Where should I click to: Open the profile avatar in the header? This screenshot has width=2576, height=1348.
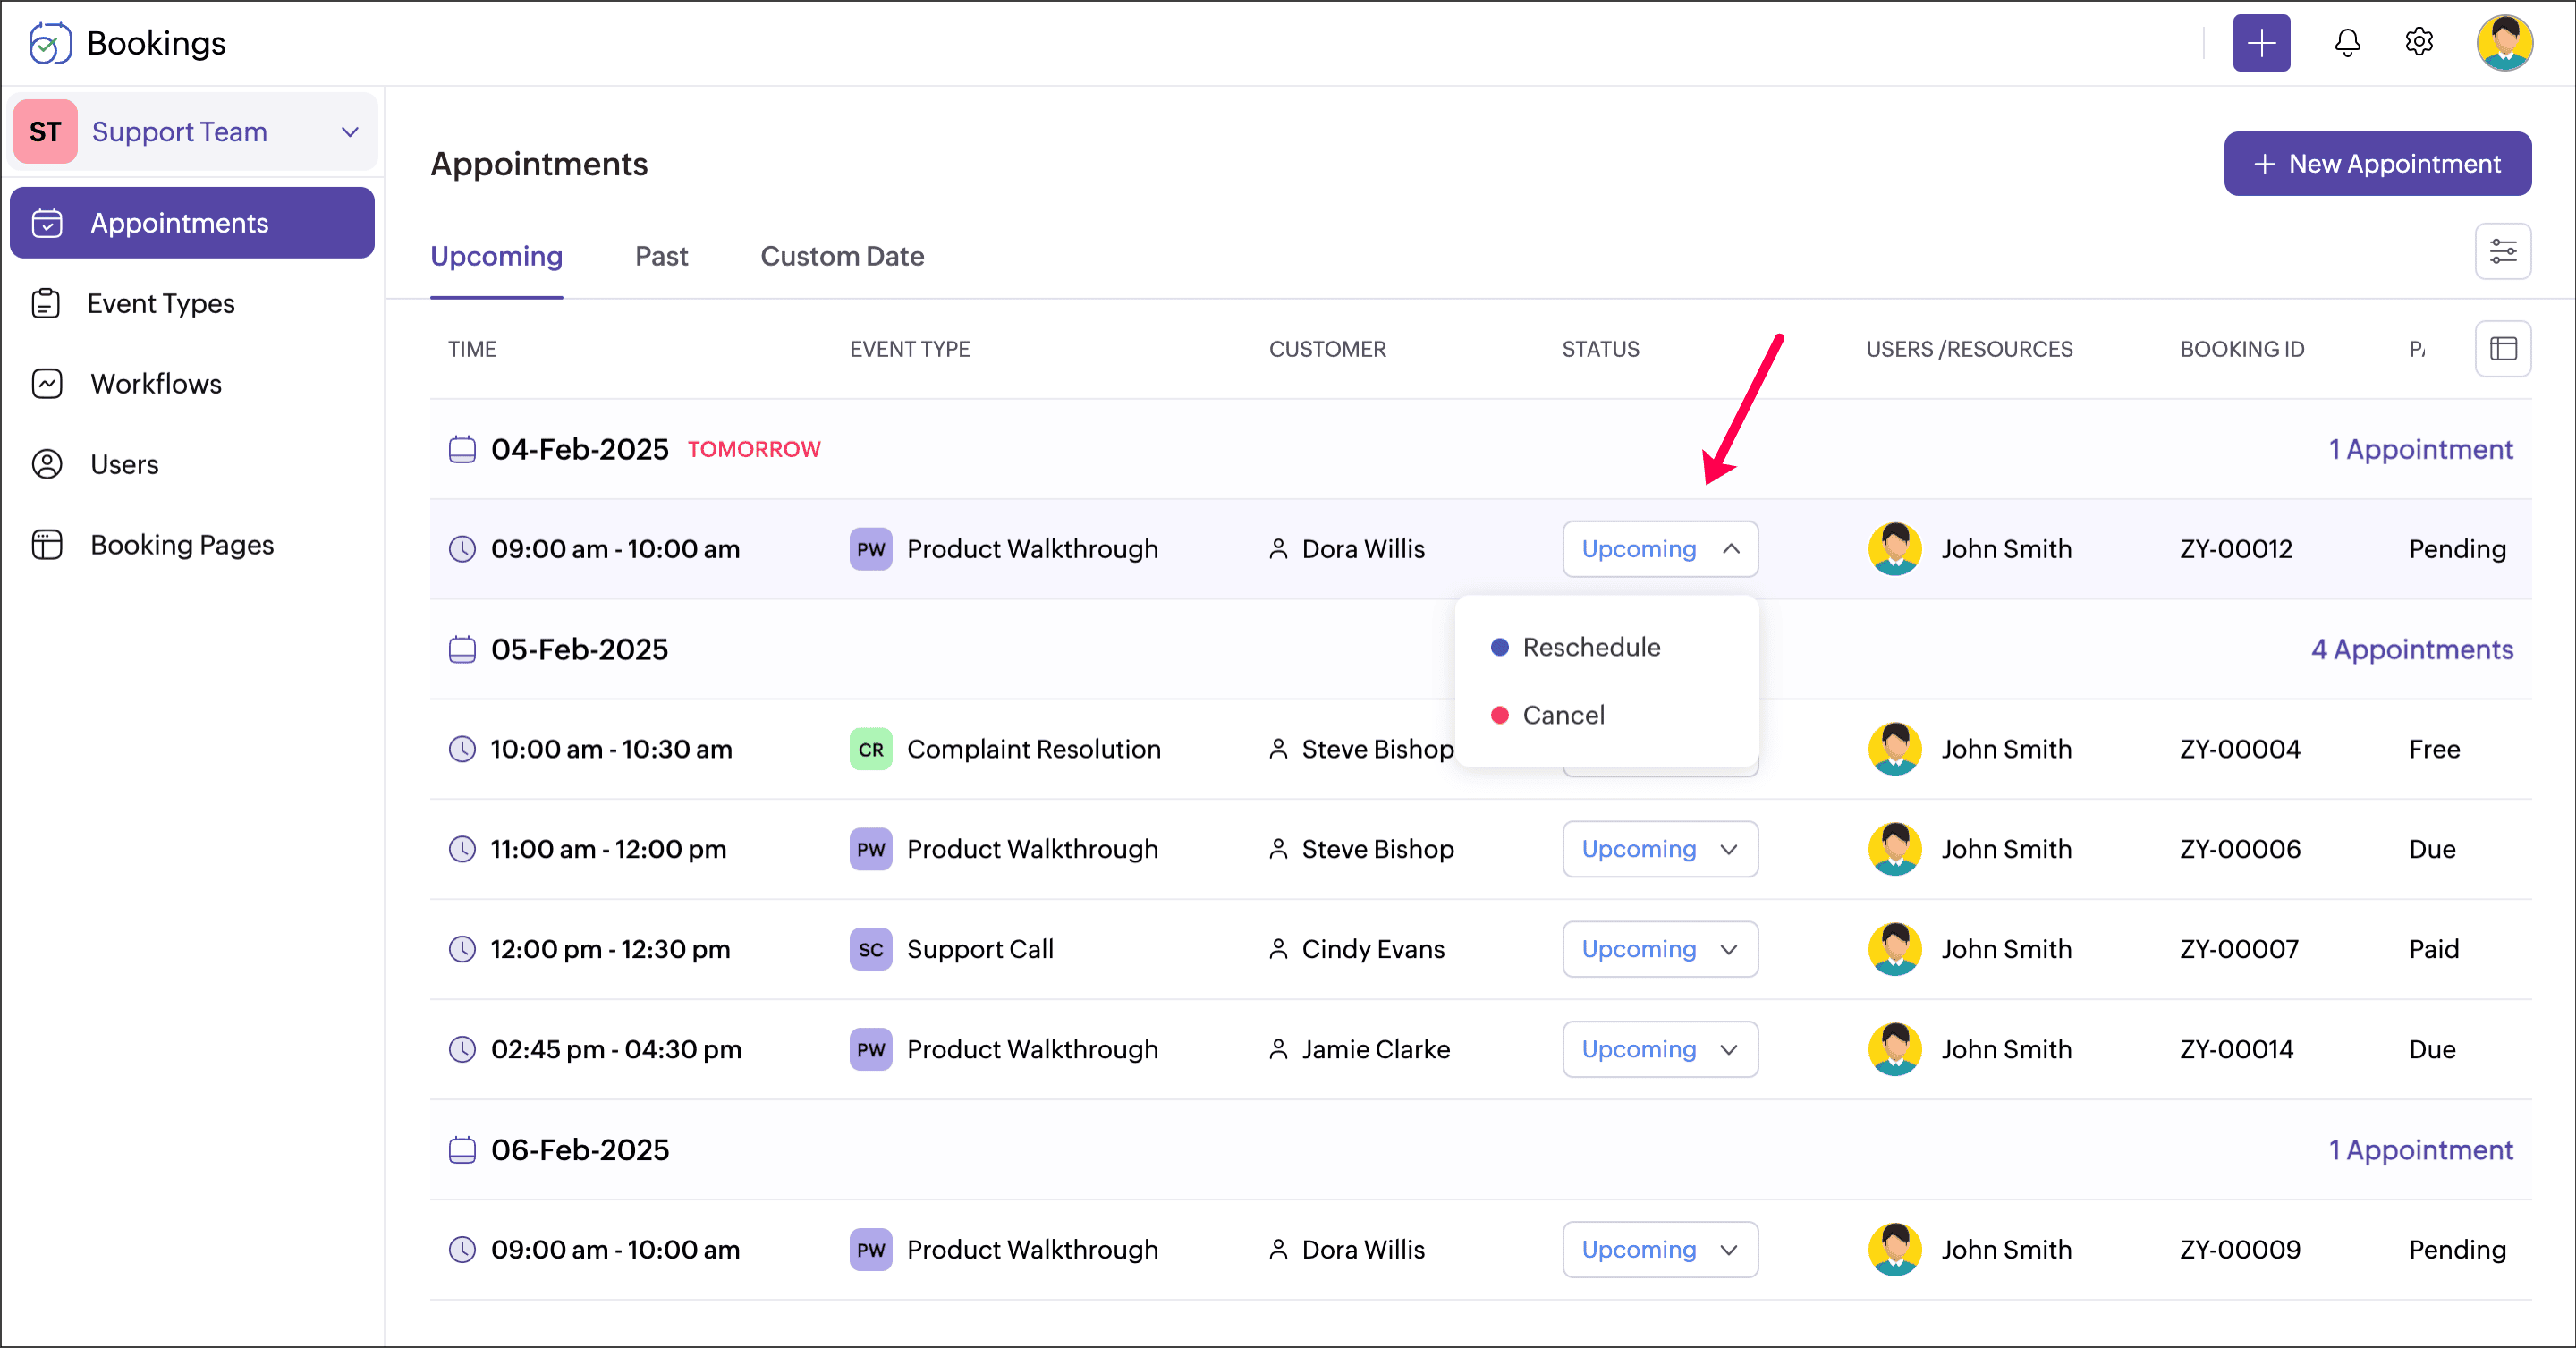pyautogui.click(x=2504, y=43)
